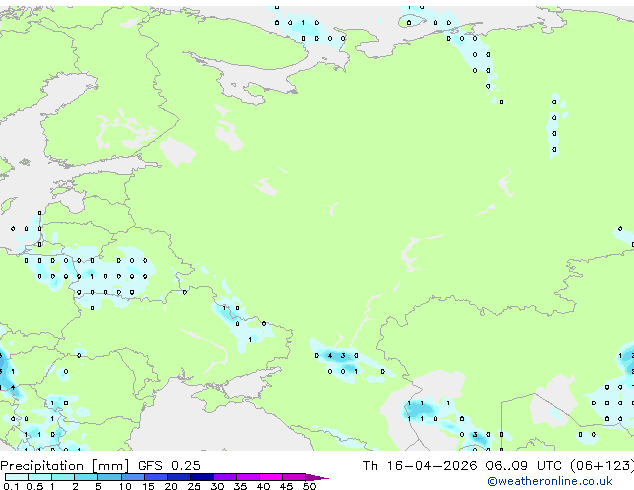Pick the 20–25 mm dark blue swatch
The width and height of the screenshot is (634, 490).
click(x=179, y=477)
